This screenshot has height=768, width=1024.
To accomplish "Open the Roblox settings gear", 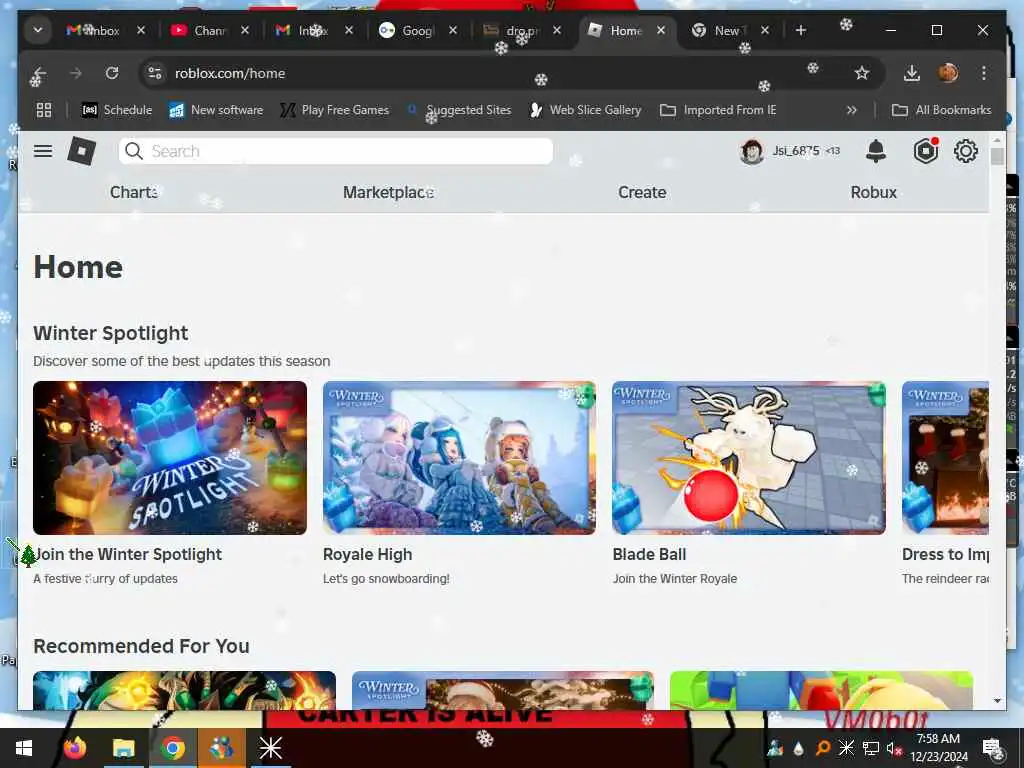I will (x=965, y=152).
